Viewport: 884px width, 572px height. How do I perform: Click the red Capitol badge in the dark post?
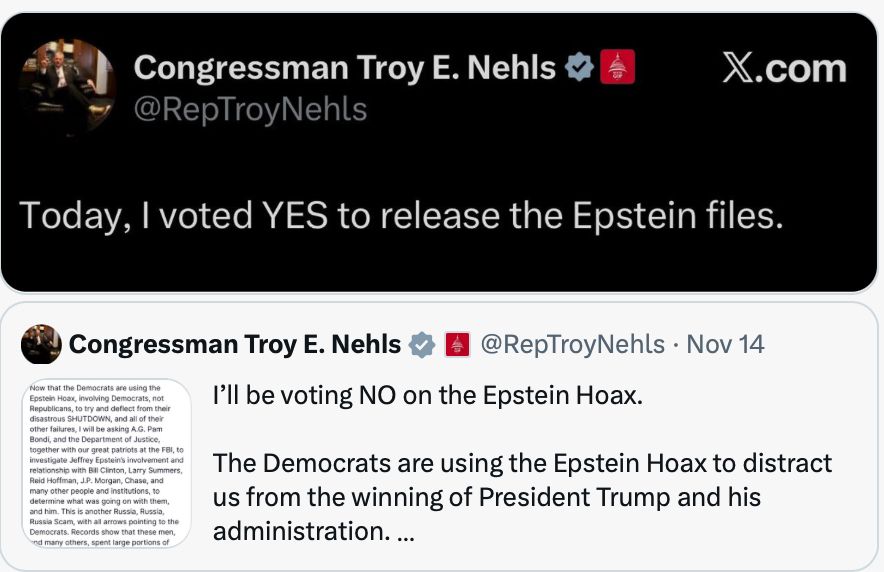click(x=617, y=67)
